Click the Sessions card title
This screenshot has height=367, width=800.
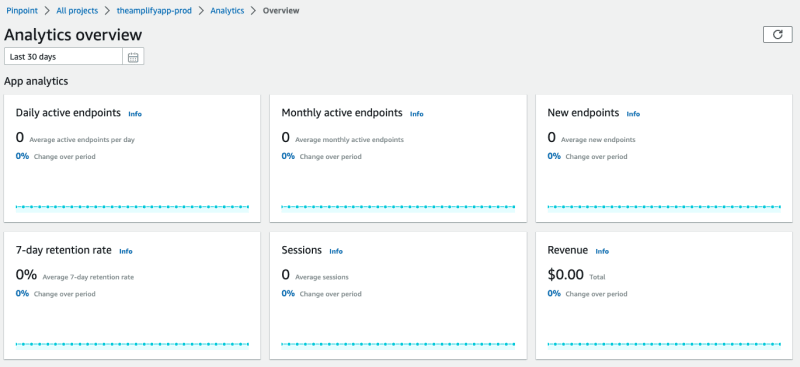point(302,250)
